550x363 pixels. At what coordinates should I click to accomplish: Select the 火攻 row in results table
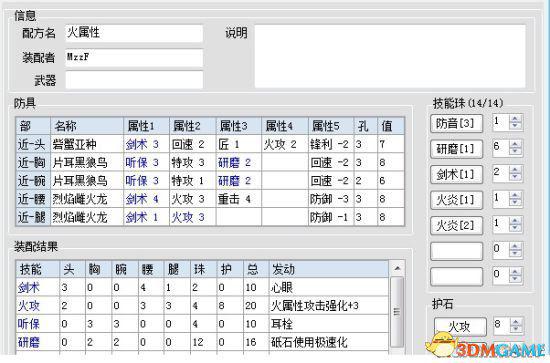[202, 306]
